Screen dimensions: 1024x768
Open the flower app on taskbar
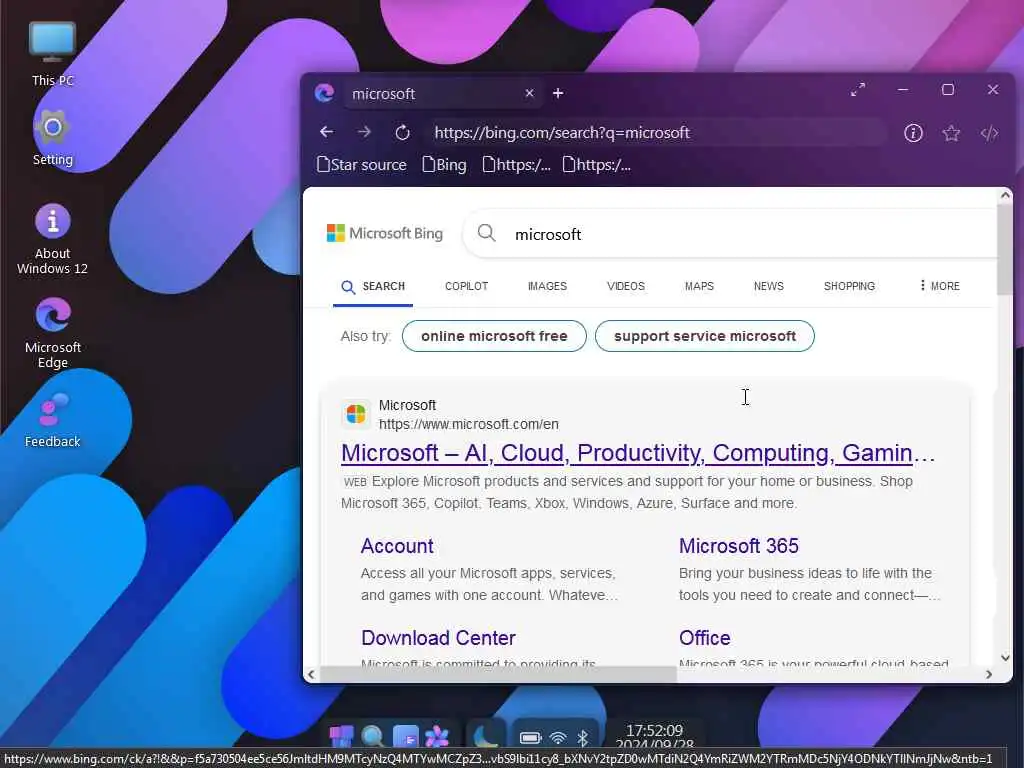(437, 737)
